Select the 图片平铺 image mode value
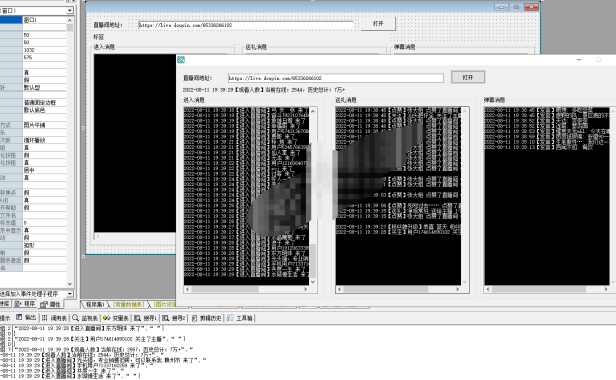616x380 pixels. (44, 125)
